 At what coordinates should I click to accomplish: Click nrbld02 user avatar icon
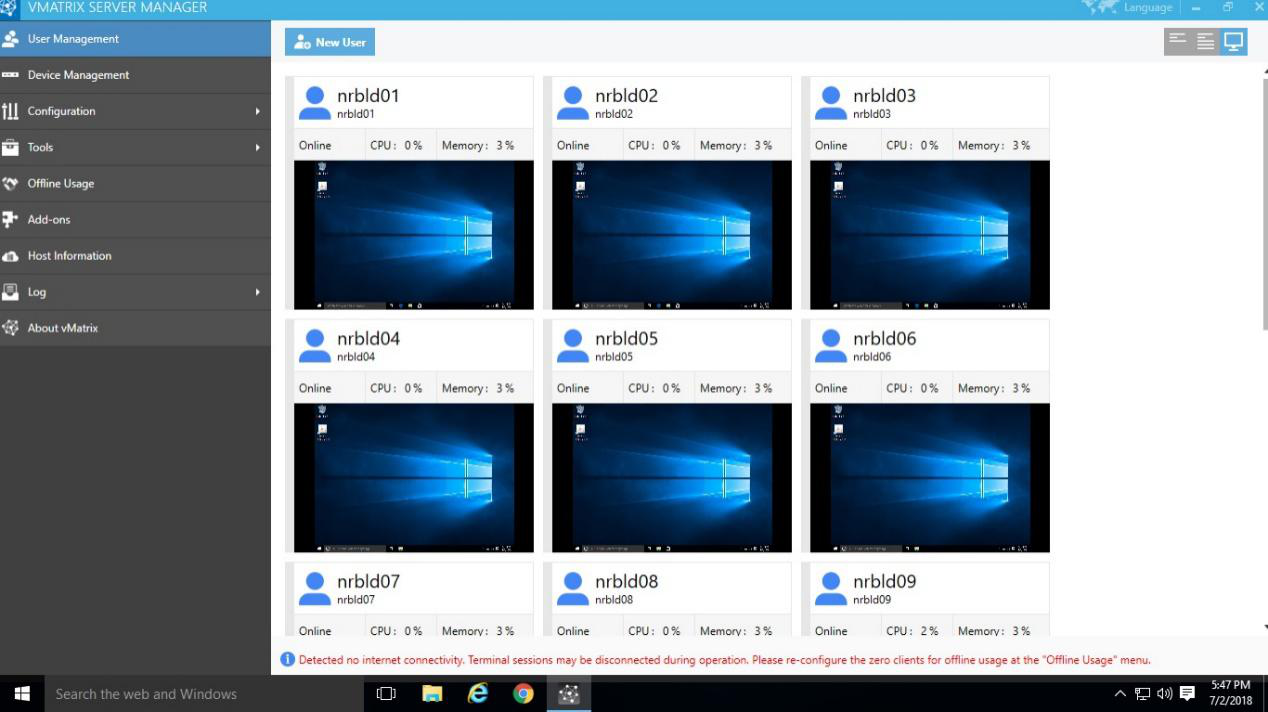click(573, 102)
